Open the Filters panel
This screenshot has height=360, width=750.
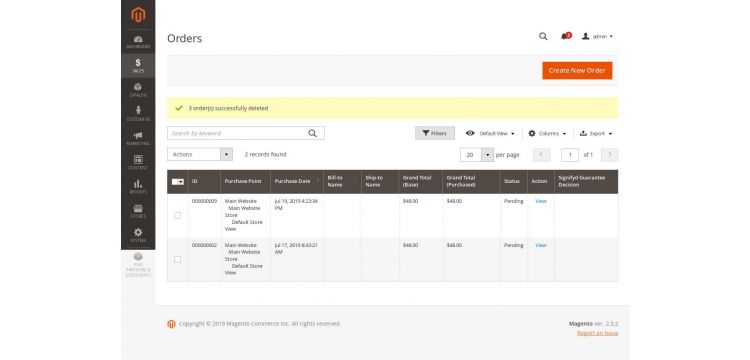434,133
